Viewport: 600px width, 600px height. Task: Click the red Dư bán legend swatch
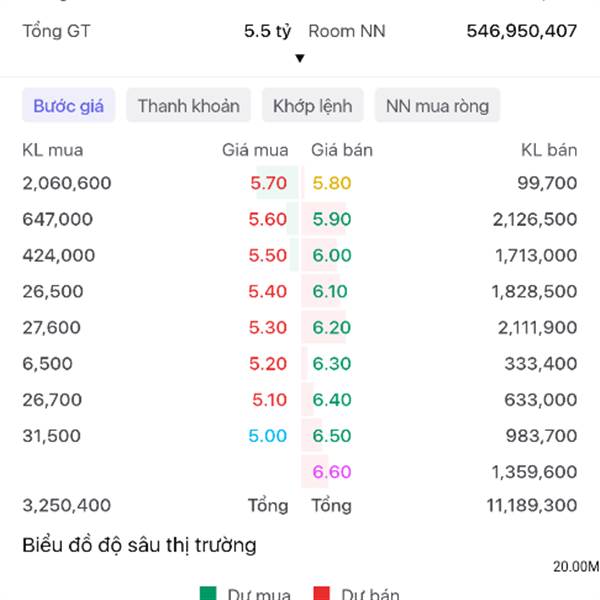(x=321, y=594)
